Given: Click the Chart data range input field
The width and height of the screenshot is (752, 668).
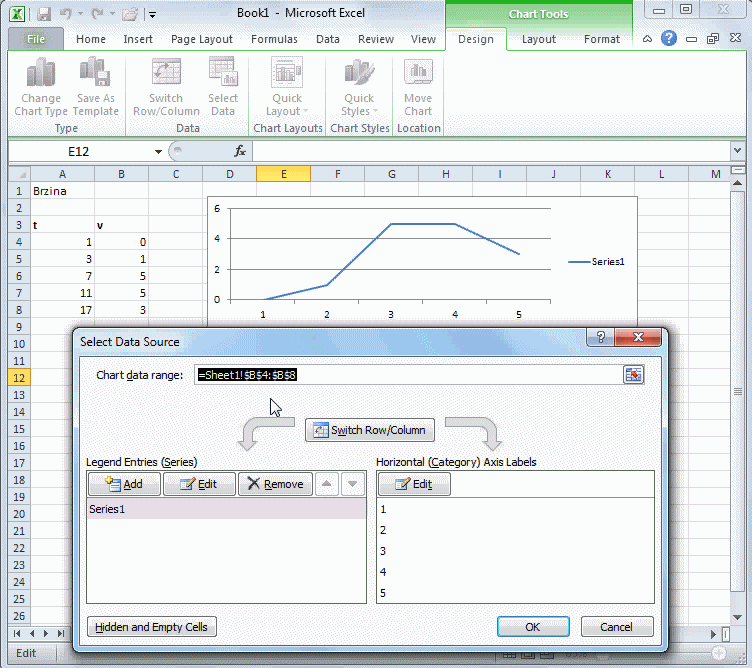Looking at the screenshot, I should [x=408, y=375].
